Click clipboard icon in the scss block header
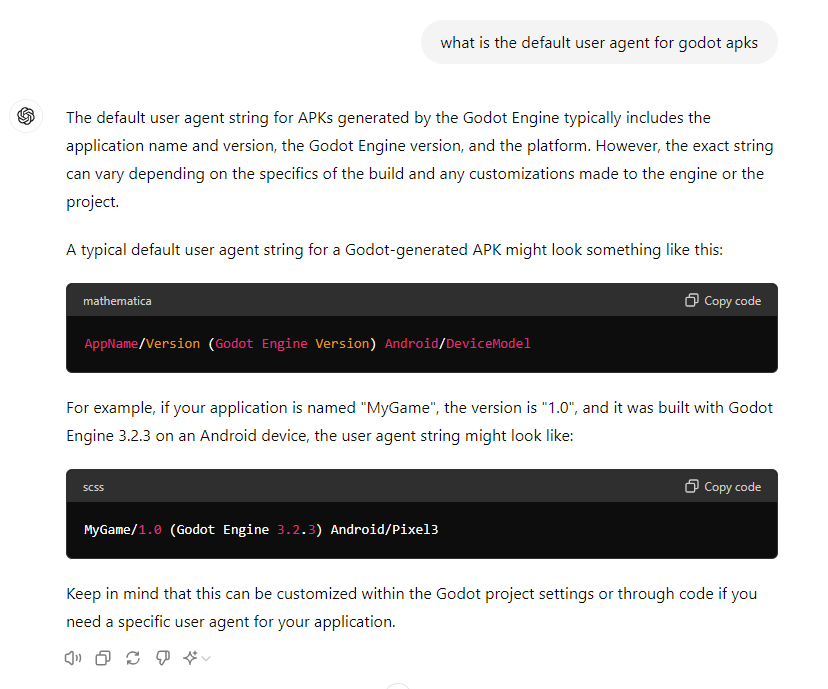The image size is (828, 689). point(692,486)
